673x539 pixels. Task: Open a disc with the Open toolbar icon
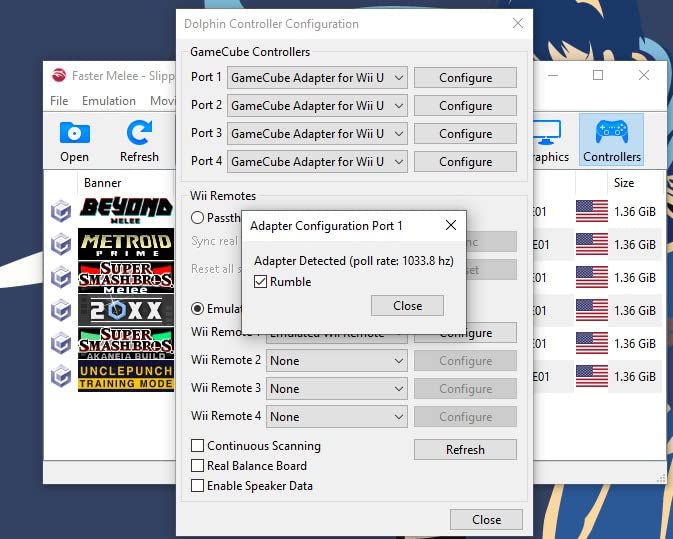tap(75, 142)
